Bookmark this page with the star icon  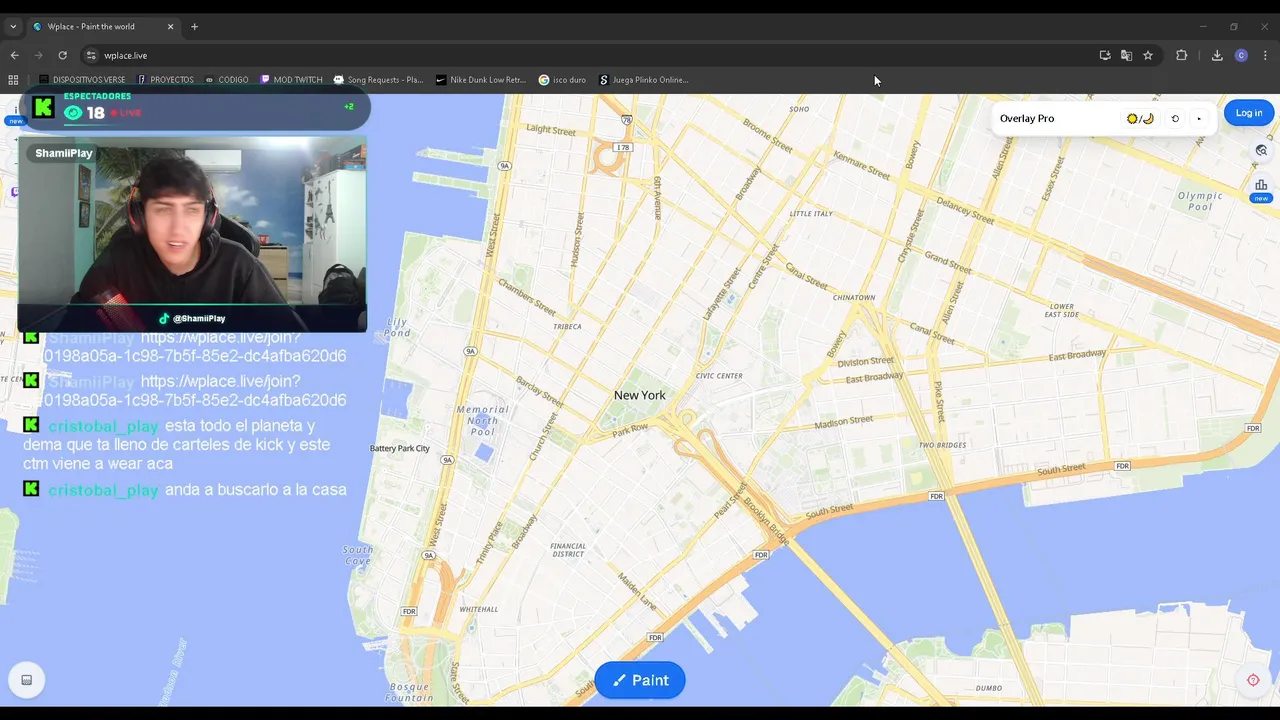(1148, 55)
